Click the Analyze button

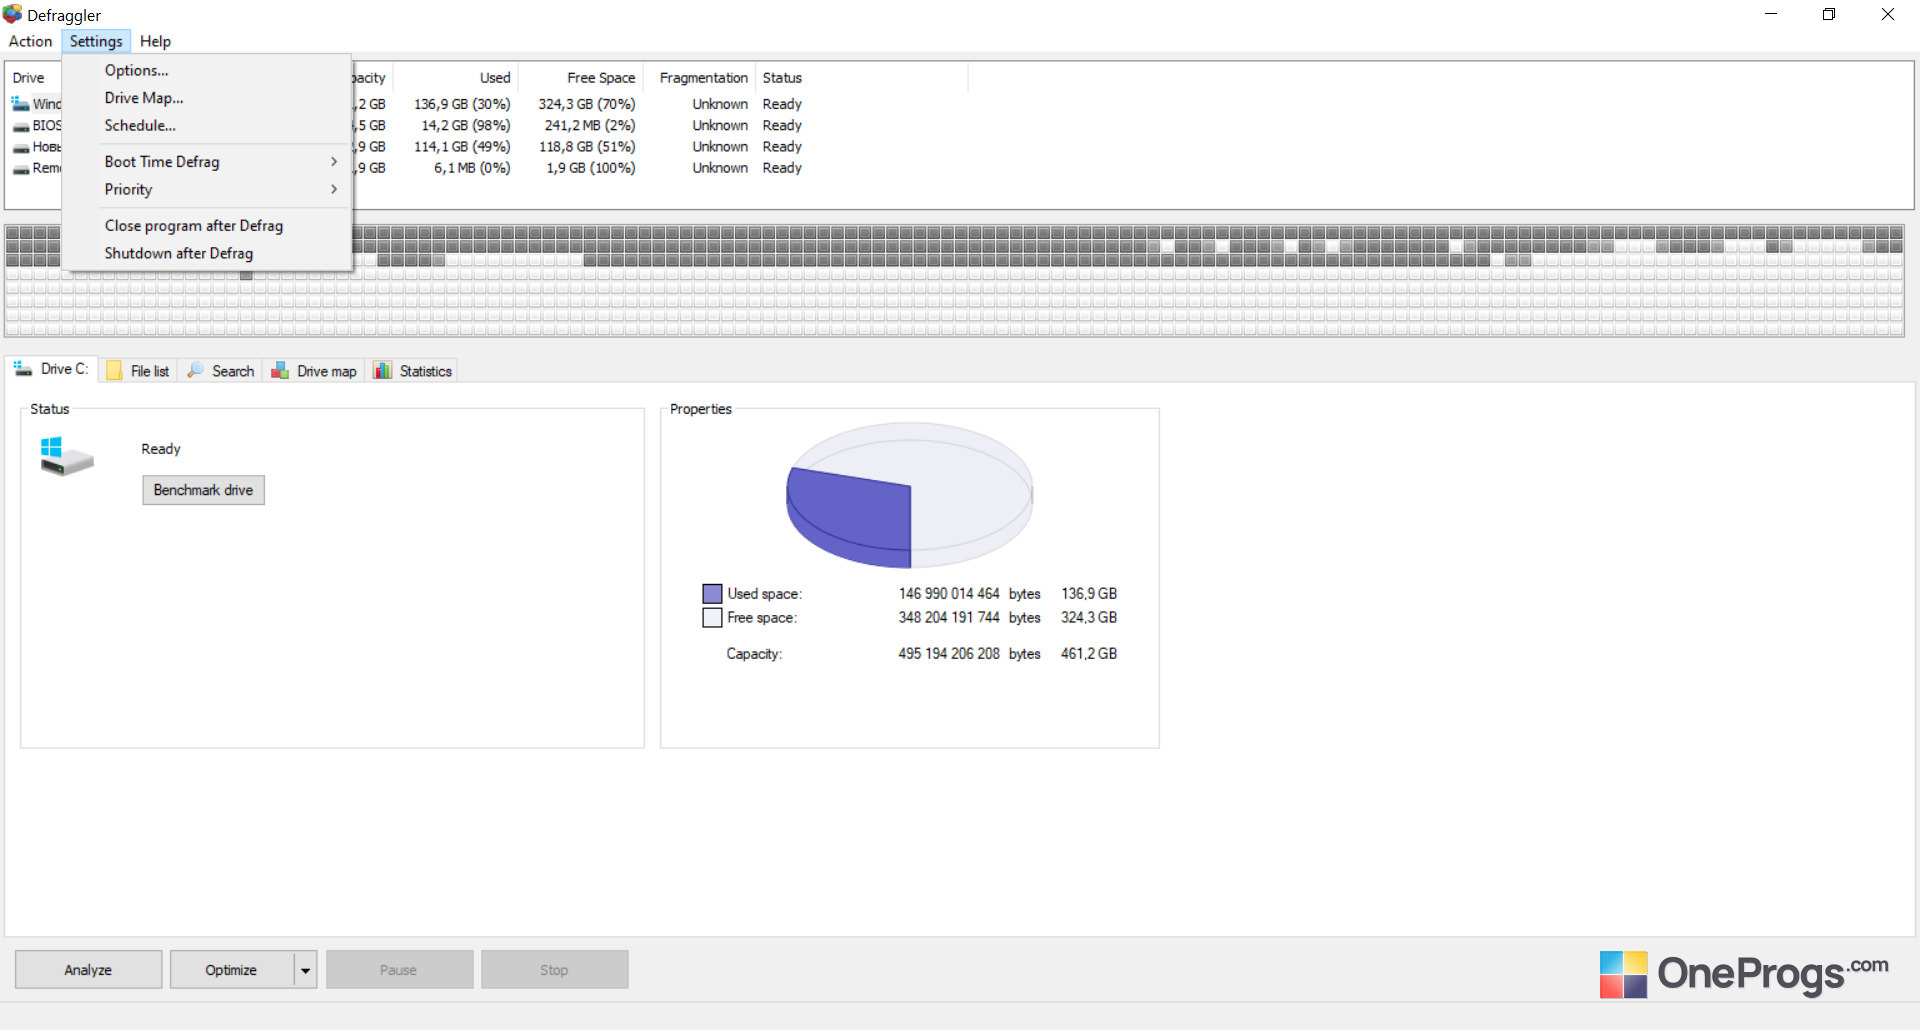(x=88, y=970)
